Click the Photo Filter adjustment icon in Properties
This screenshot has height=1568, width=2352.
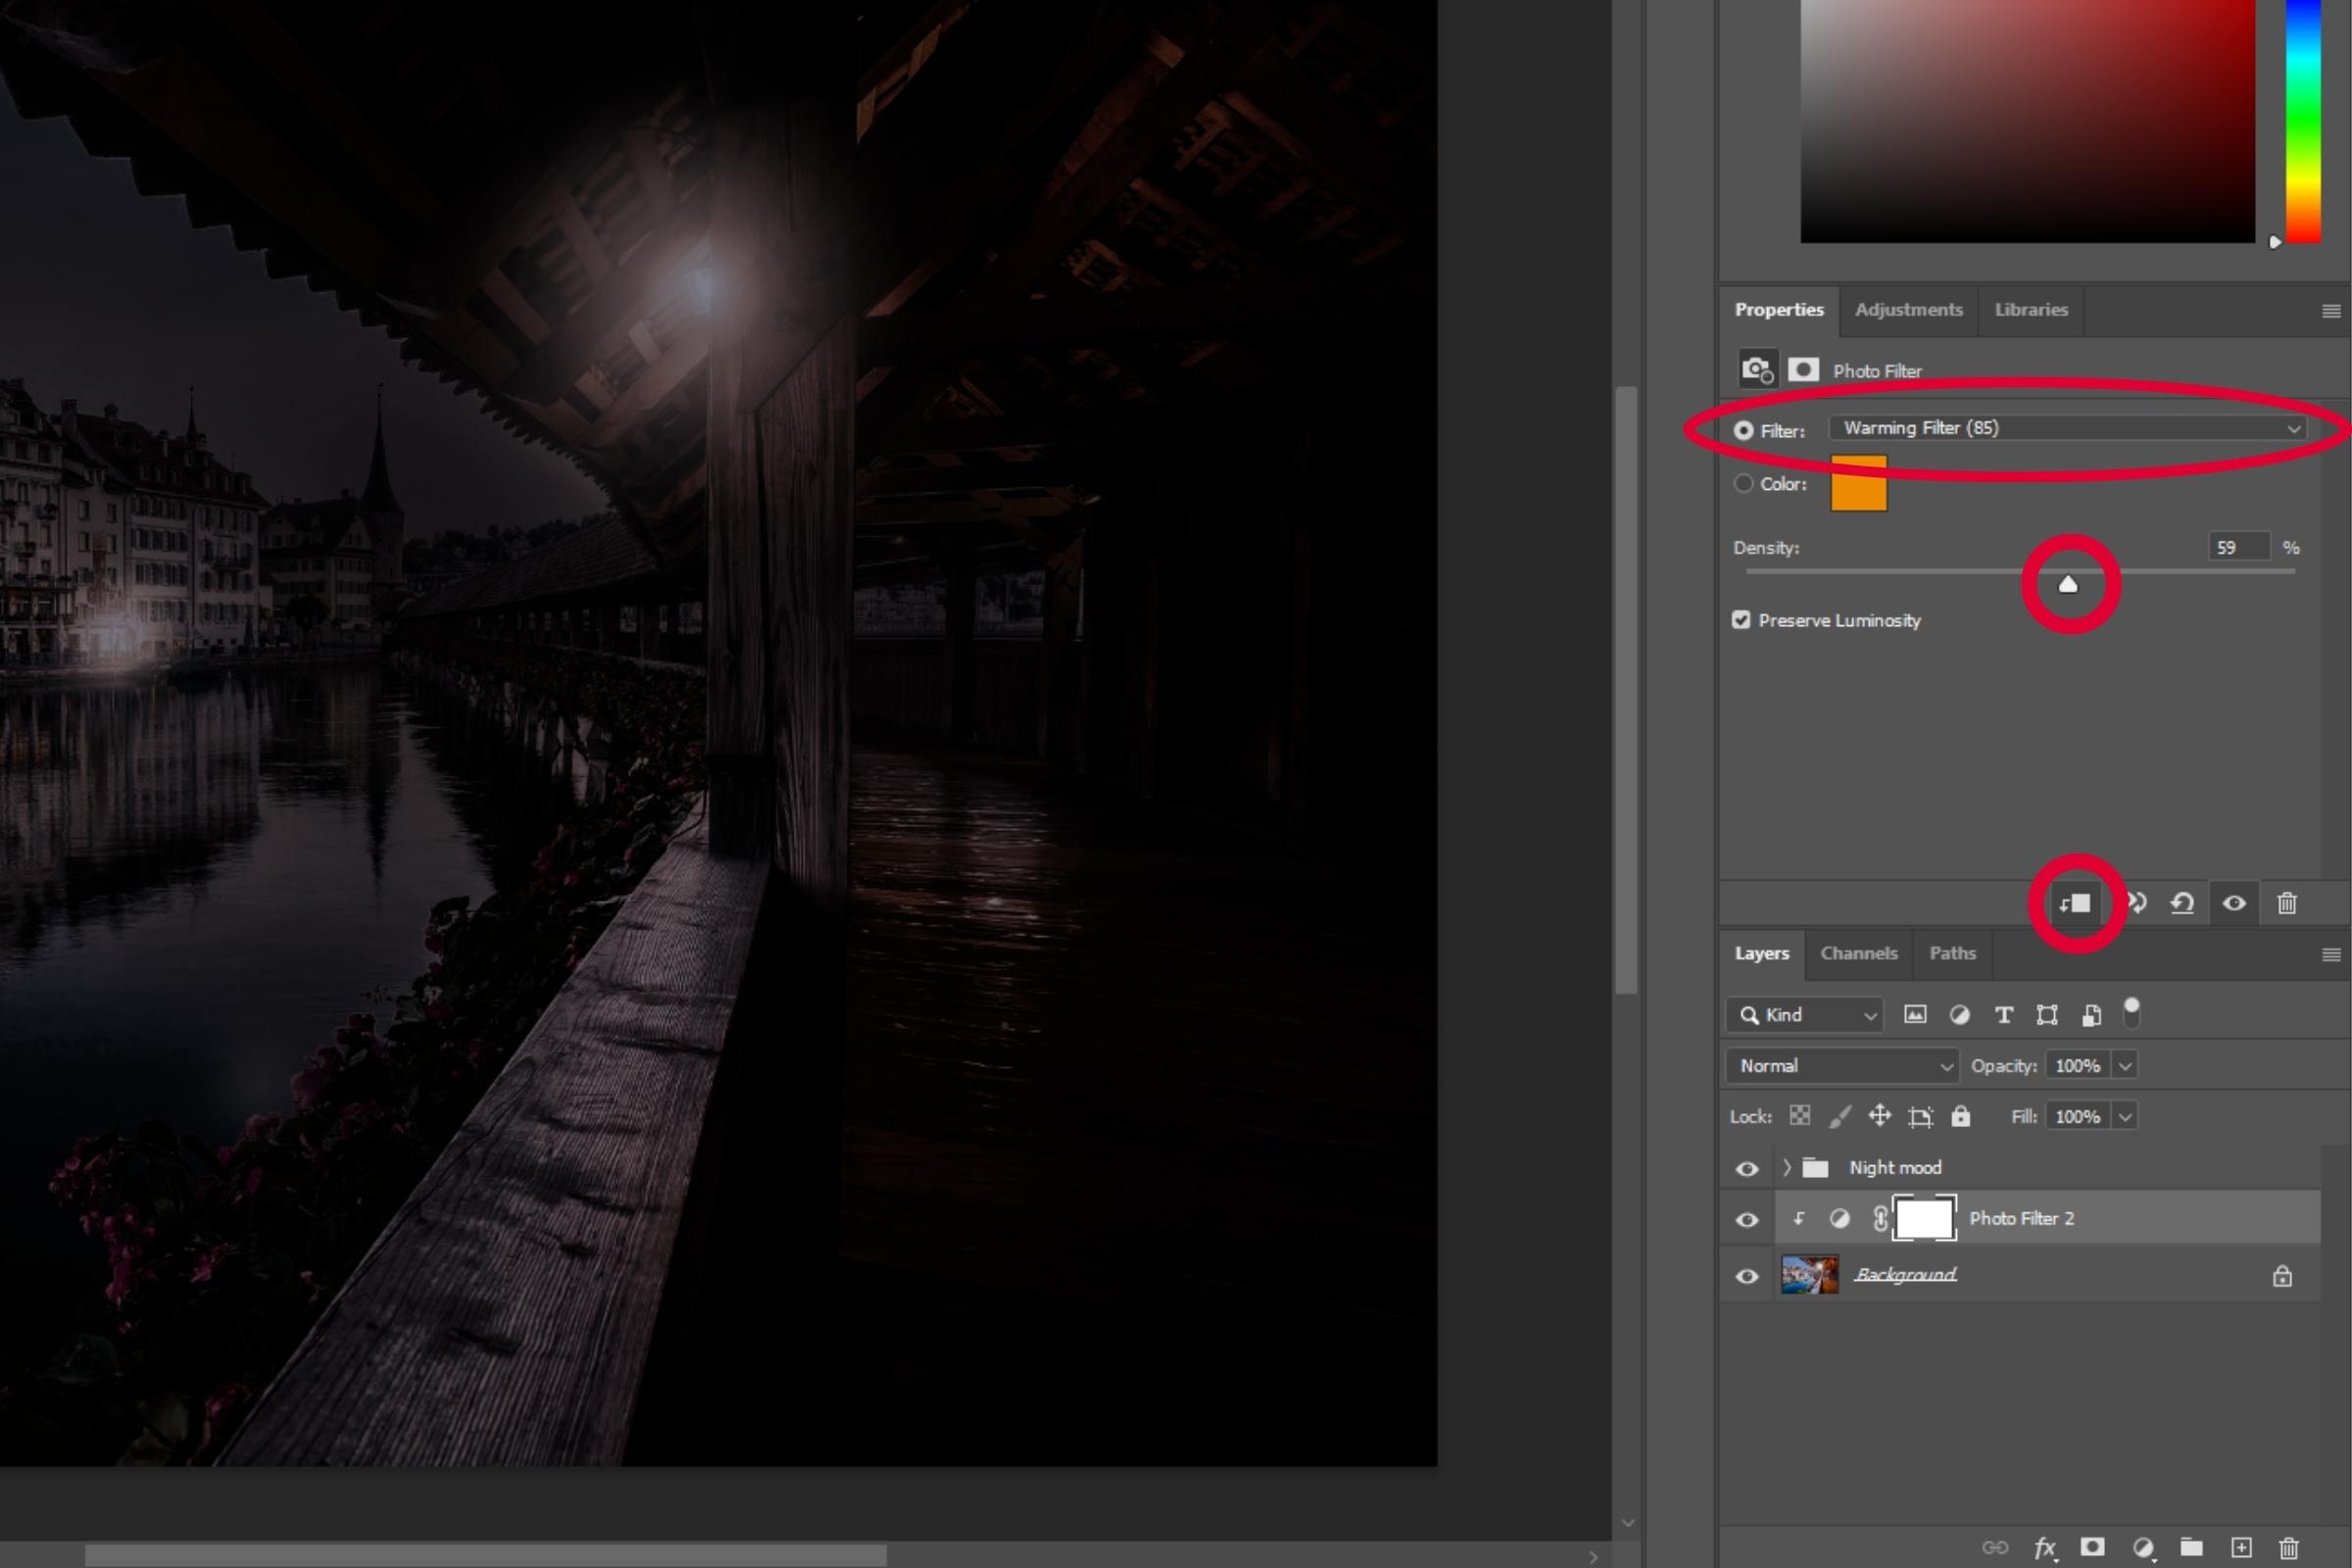(x=1757, y=370)
